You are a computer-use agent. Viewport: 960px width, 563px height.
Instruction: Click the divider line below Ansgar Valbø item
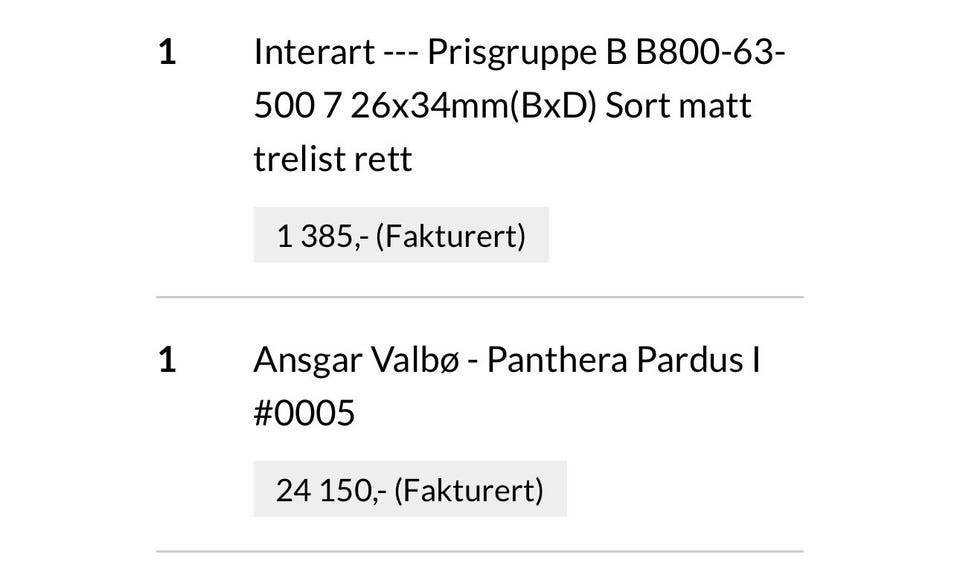click(480, 551)
